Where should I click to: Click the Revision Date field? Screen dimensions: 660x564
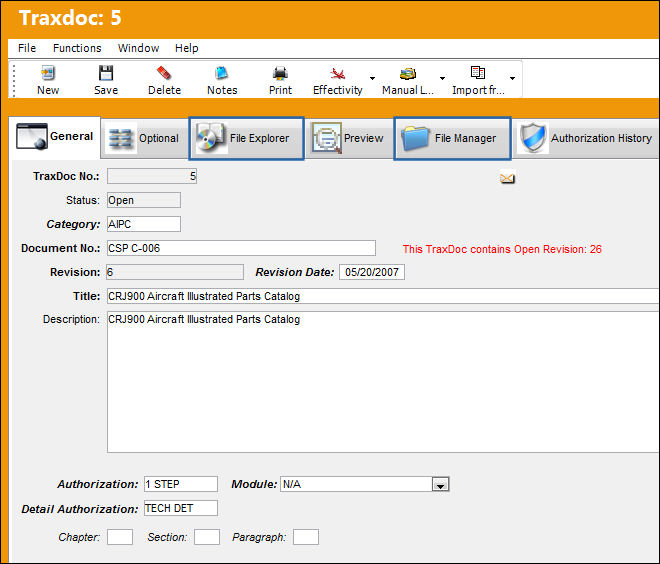click(x=372, y=272)
